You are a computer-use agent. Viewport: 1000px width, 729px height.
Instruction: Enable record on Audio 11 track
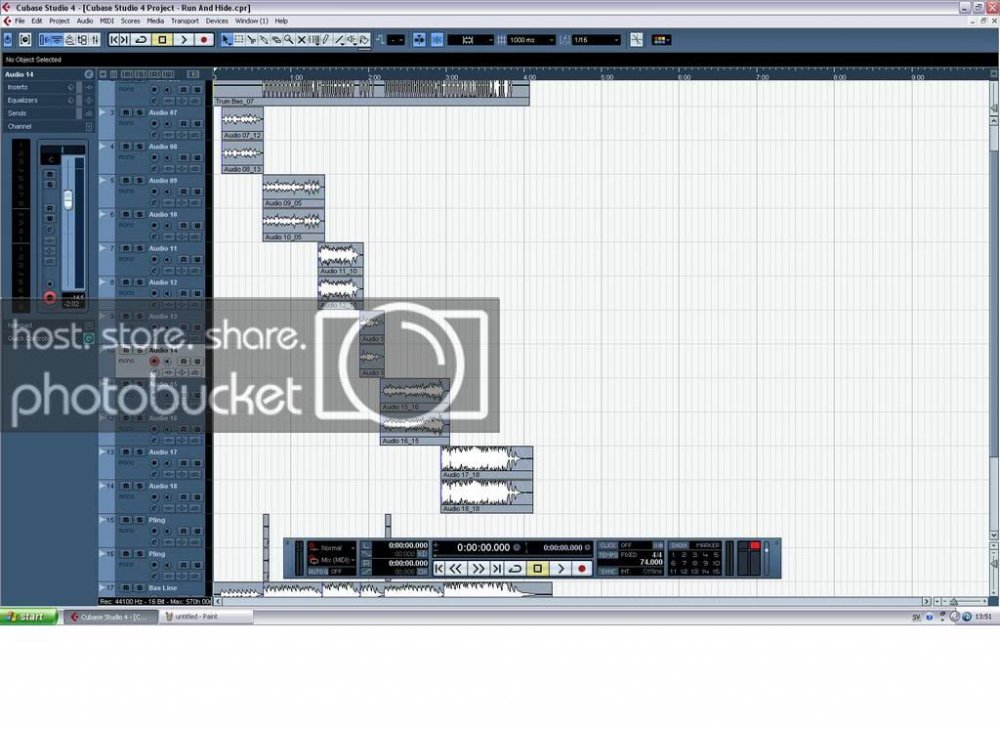click(x=154, y=259)
